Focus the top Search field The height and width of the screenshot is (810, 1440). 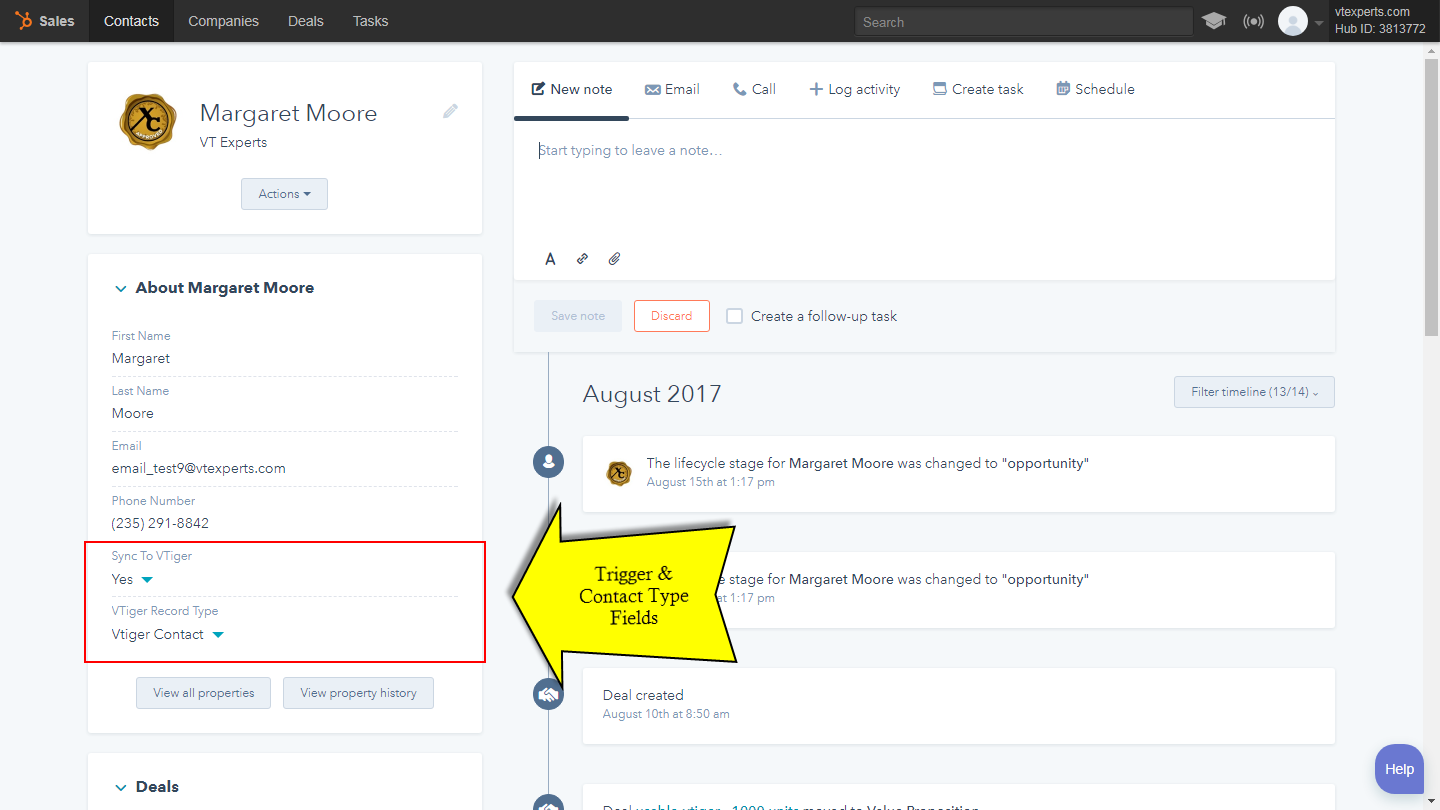click(1024, 22)
